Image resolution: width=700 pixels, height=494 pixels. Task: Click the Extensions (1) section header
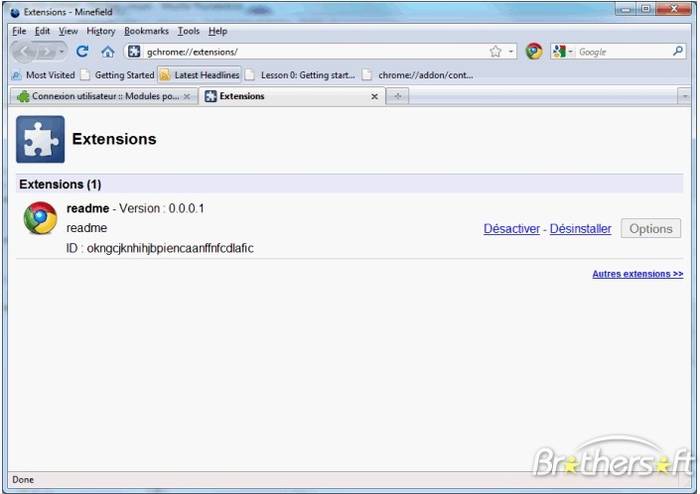coord(350,184)
